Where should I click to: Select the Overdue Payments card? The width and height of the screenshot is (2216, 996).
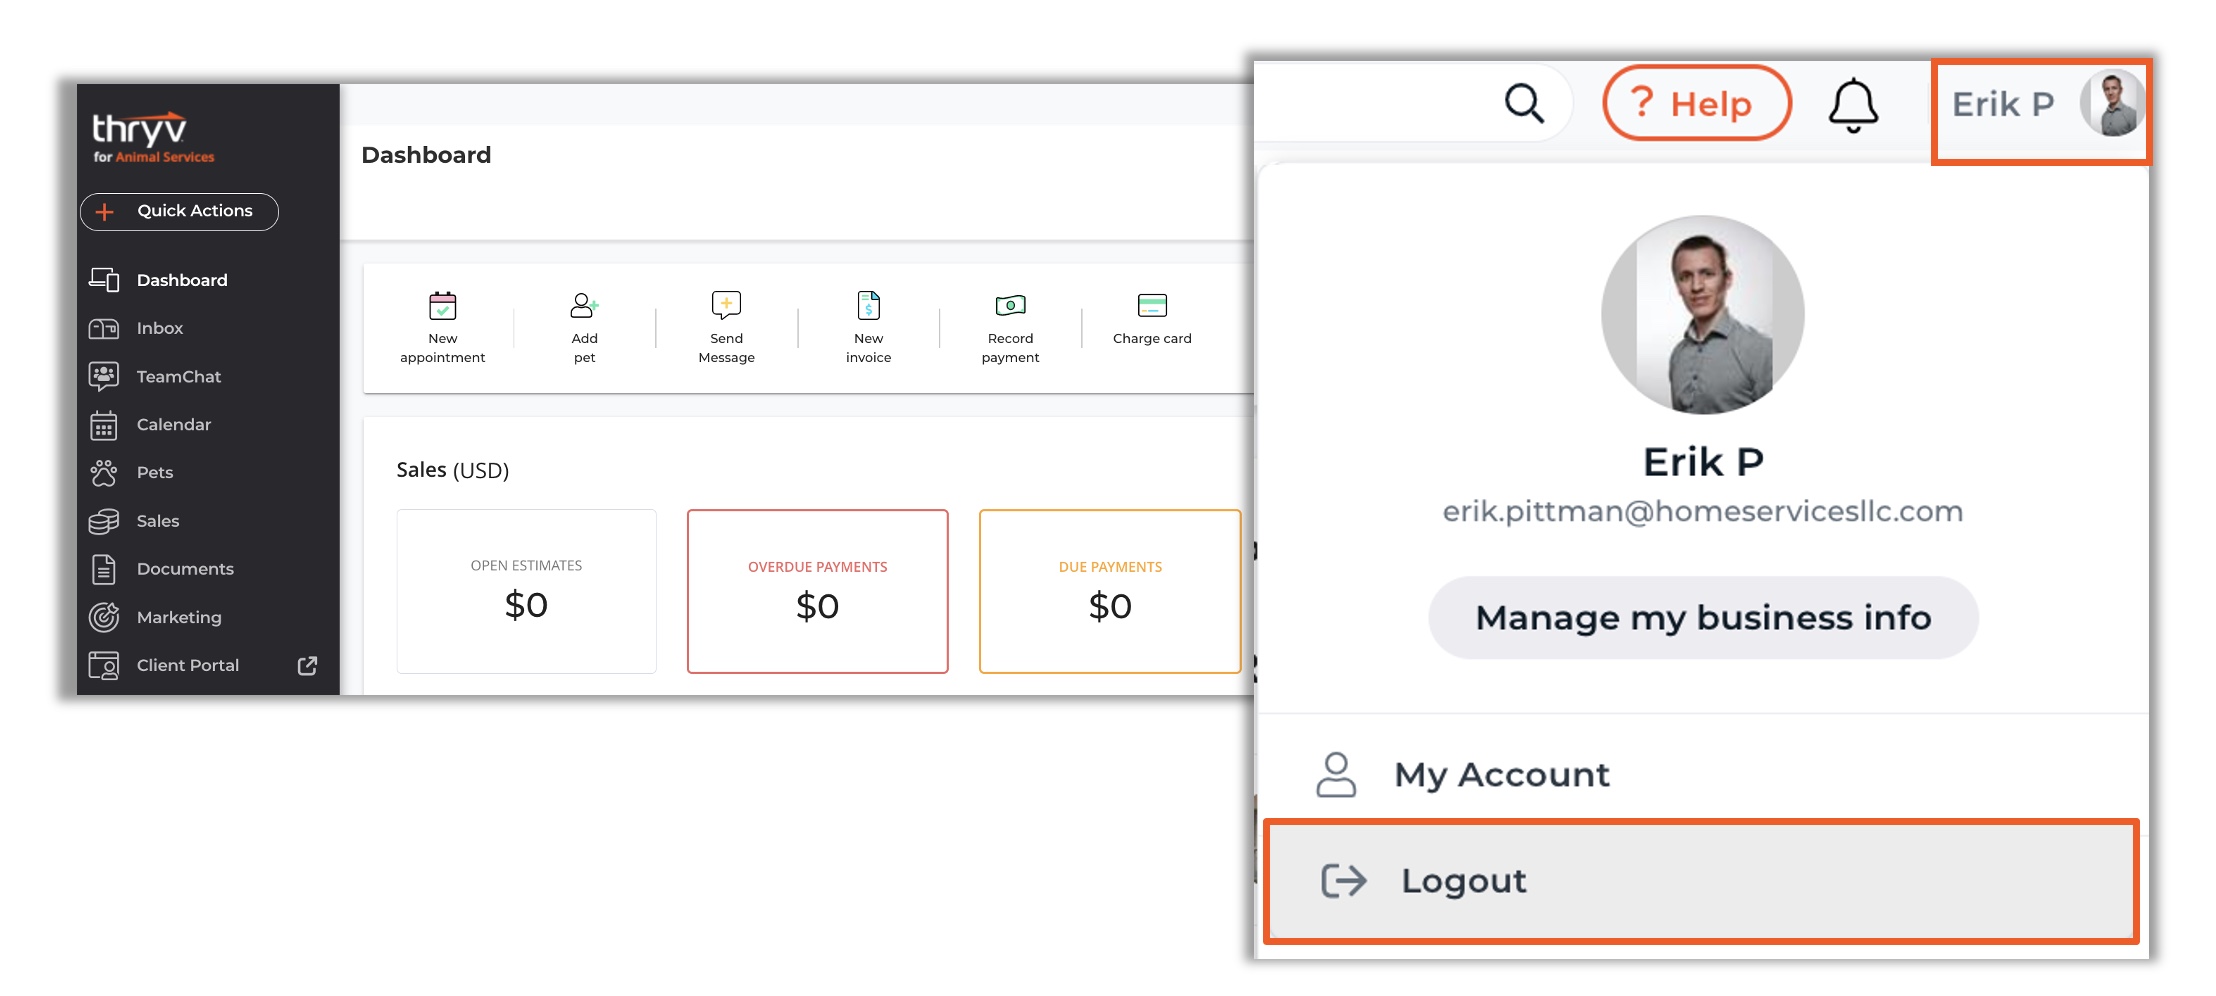817,591
